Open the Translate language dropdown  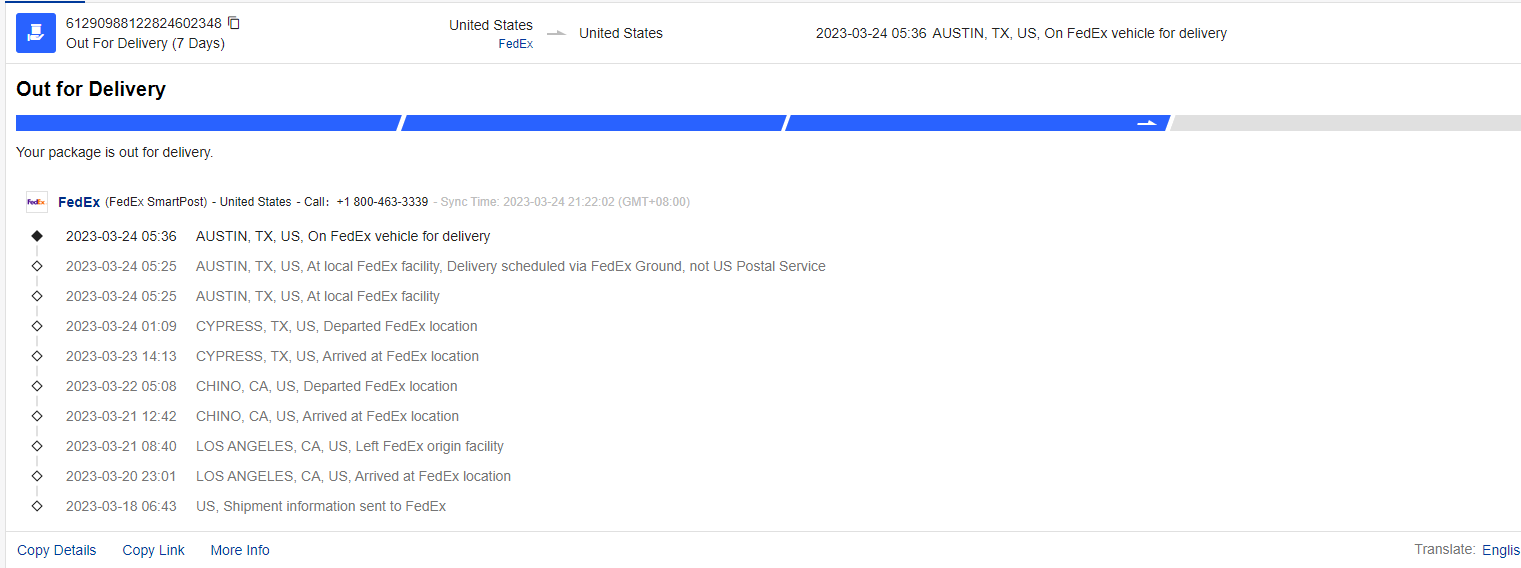pos(1500,550)
